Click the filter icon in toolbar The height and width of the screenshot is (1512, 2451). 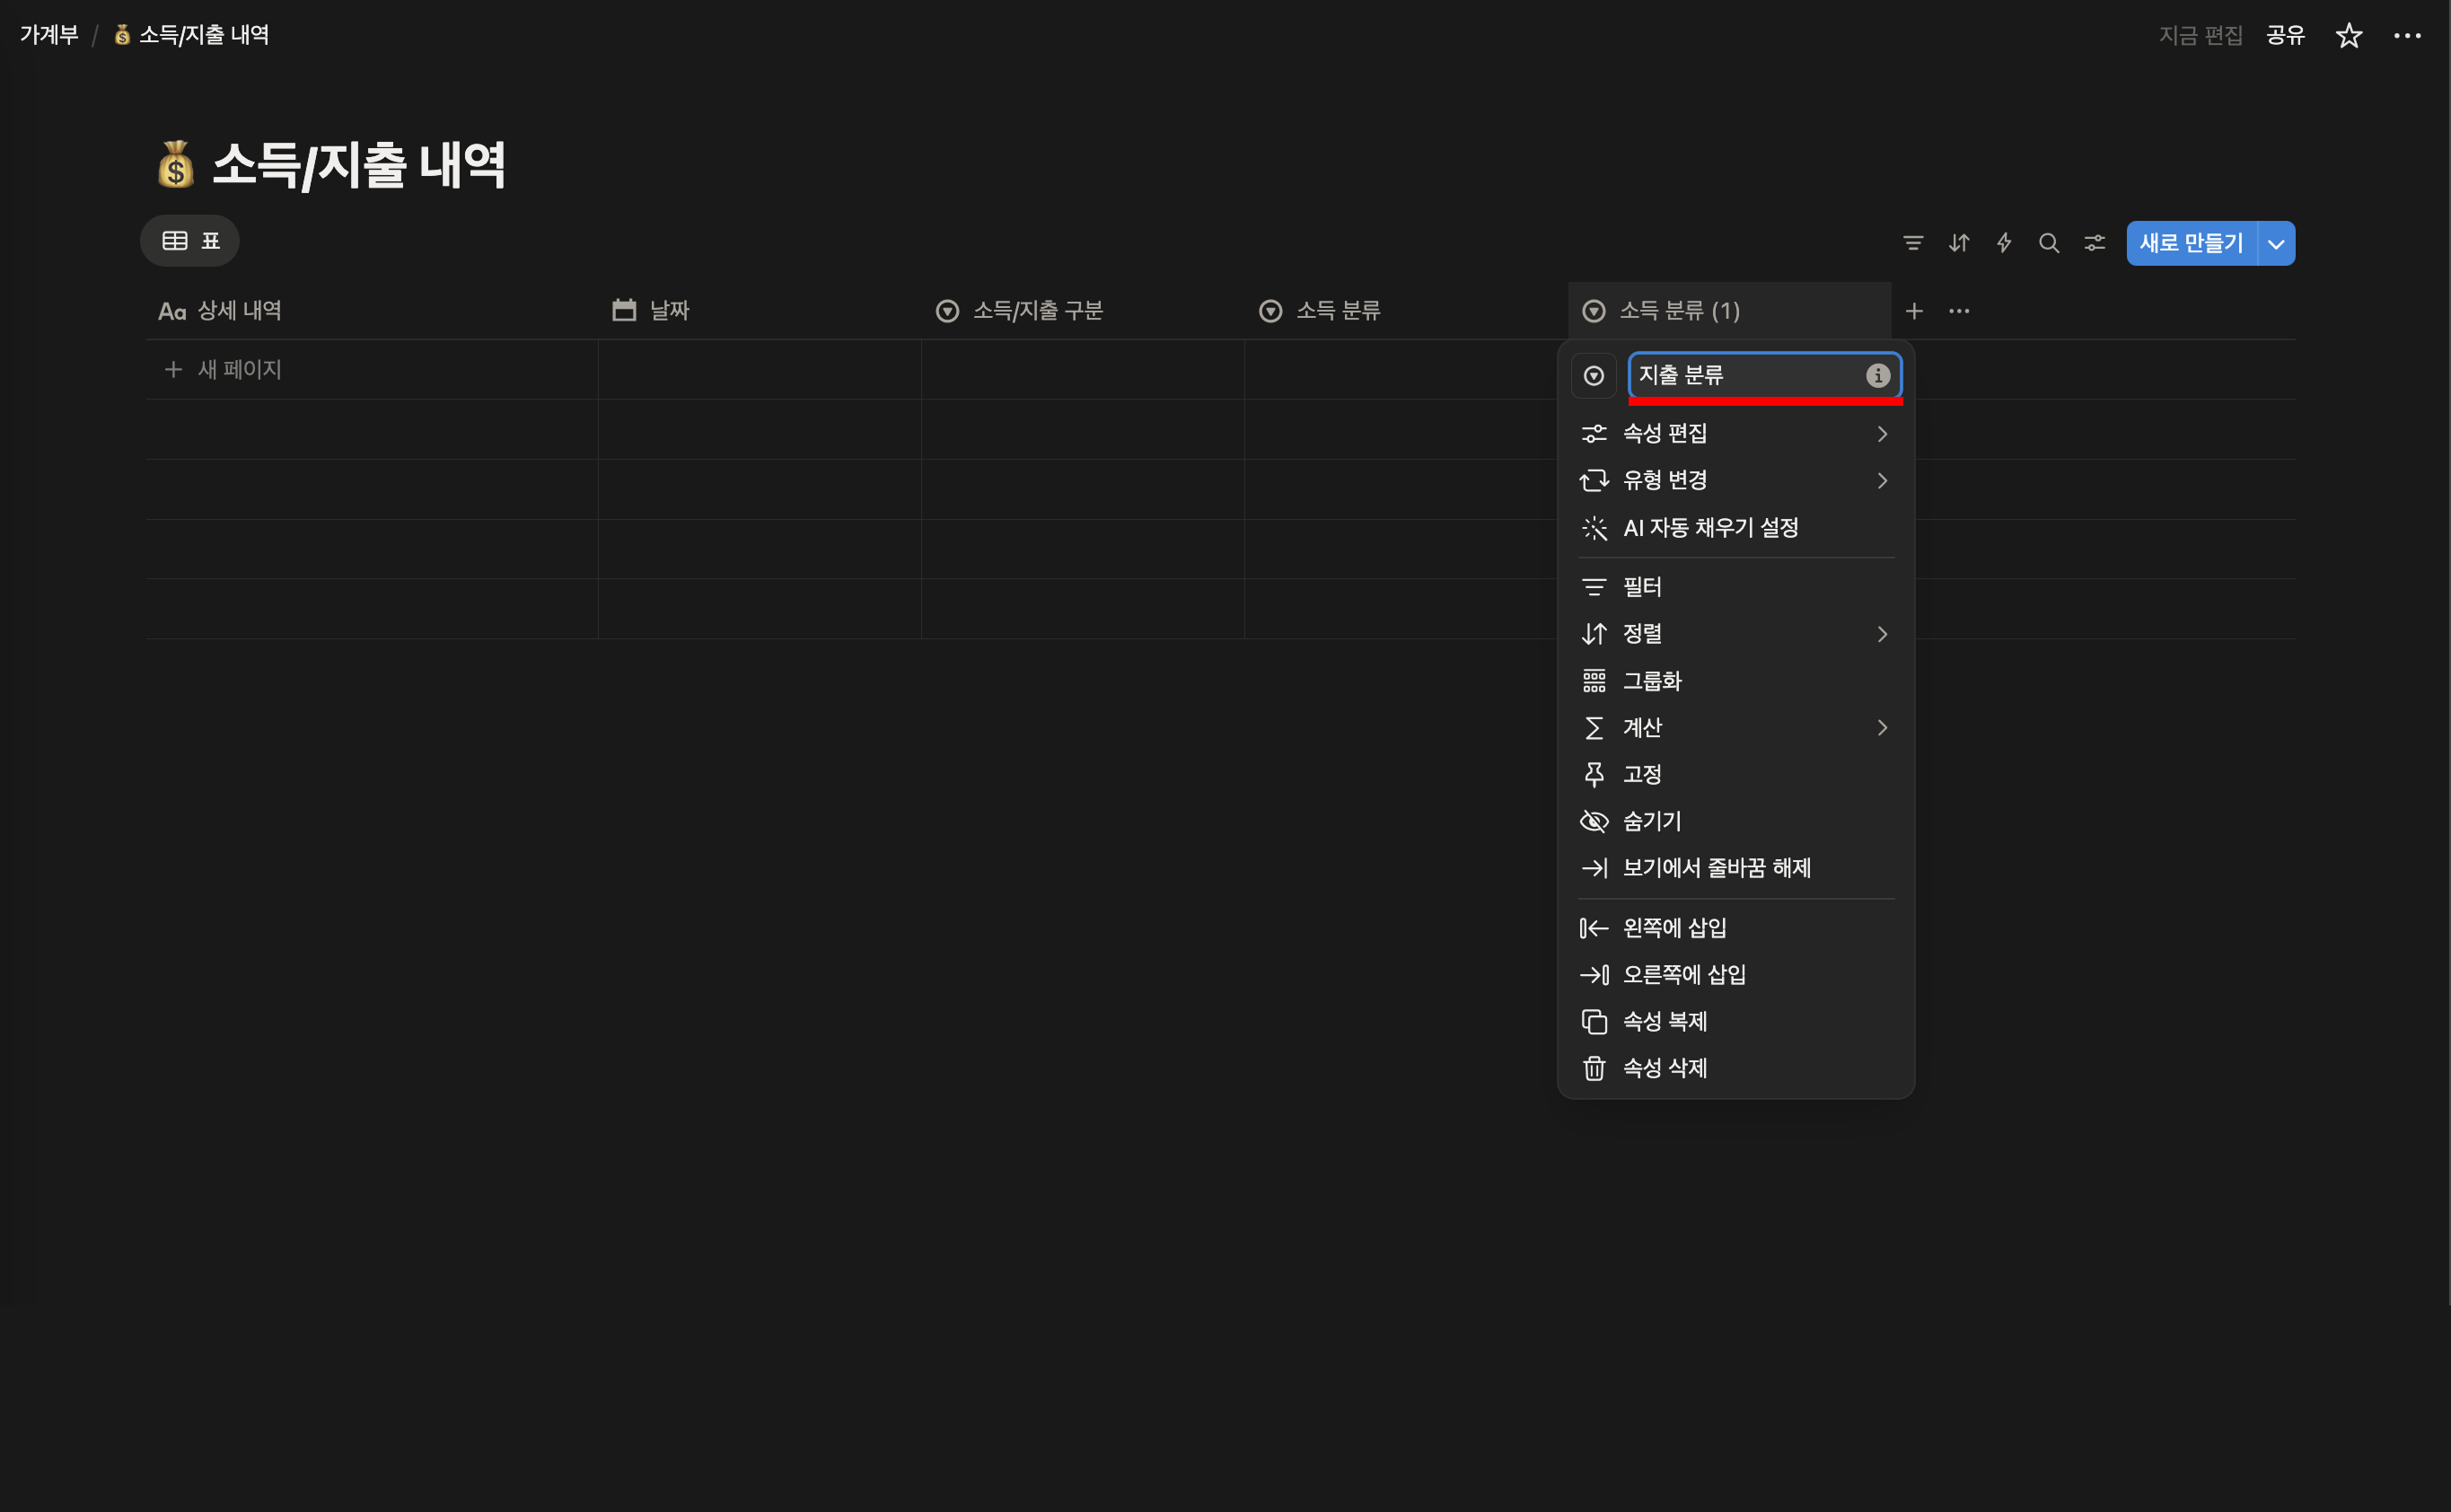point(1912,243)
